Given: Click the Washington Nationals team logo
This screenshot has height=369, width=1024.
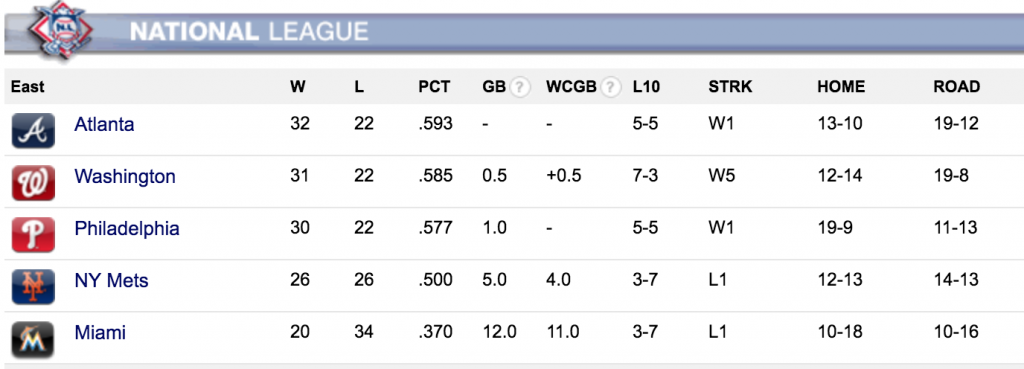Looking at the screenshot, I should [33, 183].
